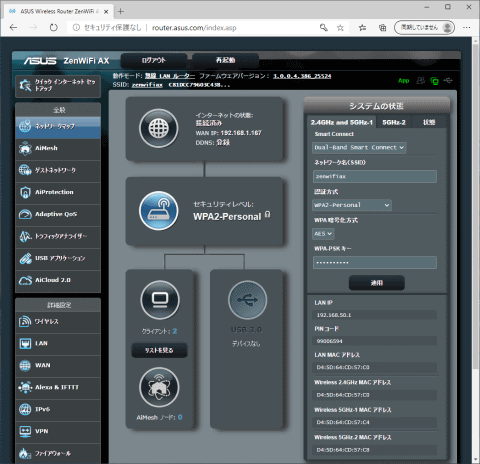Click the Internet connected status link
This screenshot has width=480, height=464.
[x=209, y=123]
